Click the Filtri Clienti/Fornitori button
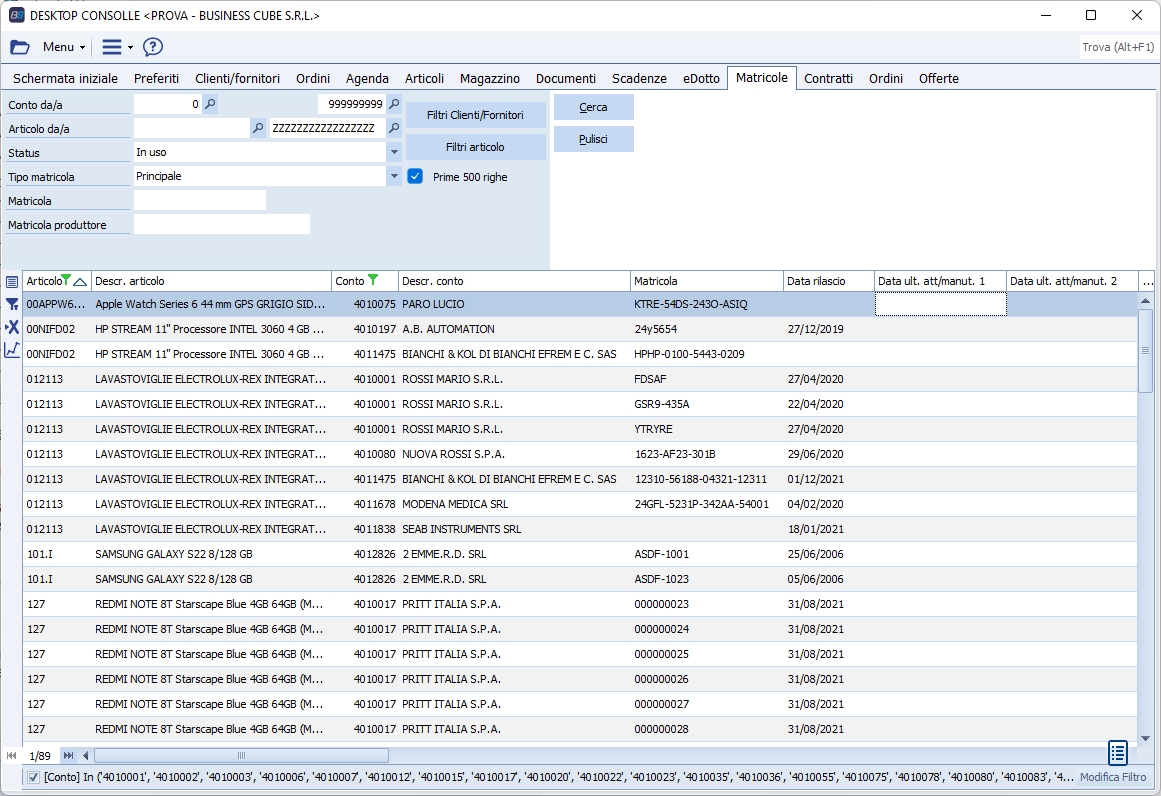The image size is (1161, 796). [475, 115]
